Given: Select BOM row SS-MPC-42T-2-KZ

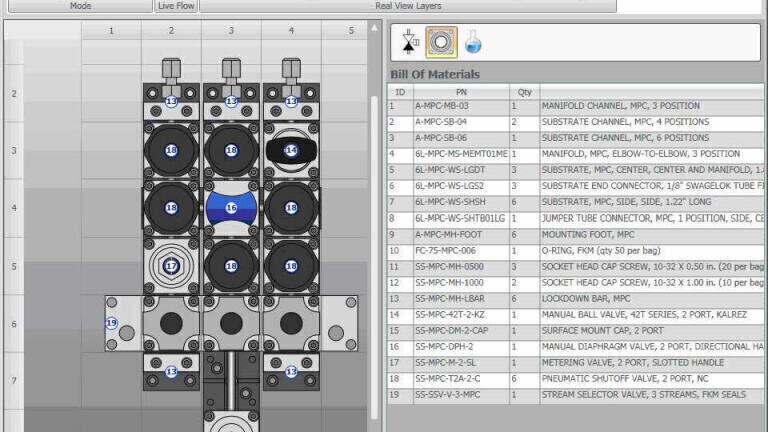Looking at the screenshot, I should pyautogui.click(x=576, y=315).
